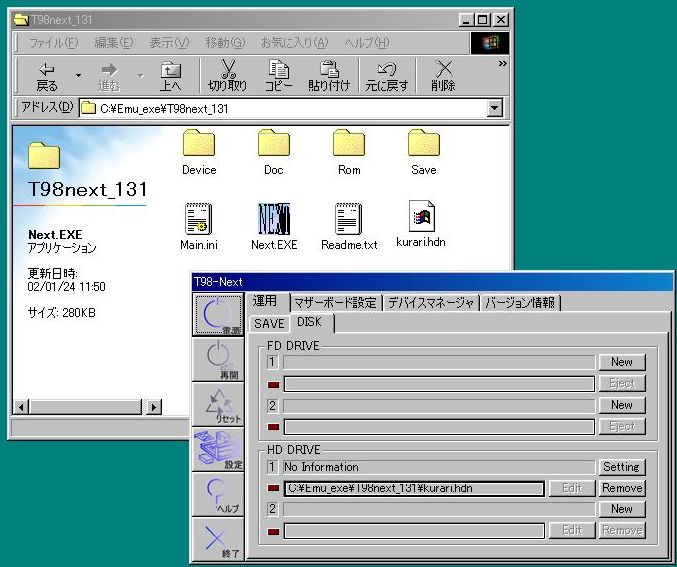Click the right scroll arrow in Explorer
Image resolution: width=677 pixels, height=567 pixels.
(154, 407)
